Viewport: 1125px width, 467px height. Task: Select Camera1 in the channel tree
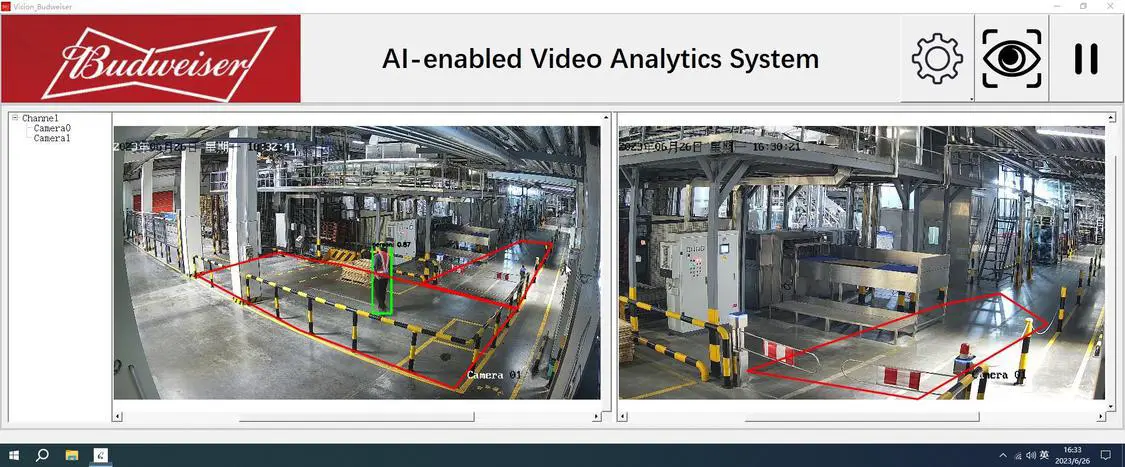click(x=52, y=138)
